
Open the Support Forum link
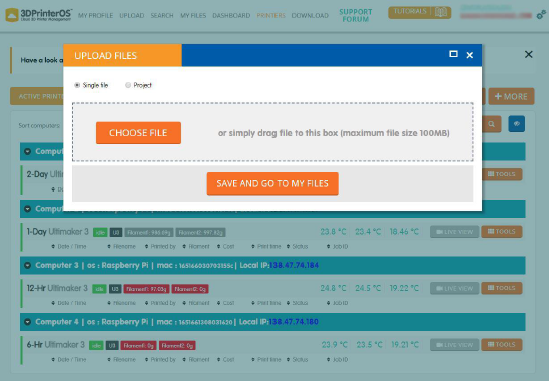tap(356, 15)
